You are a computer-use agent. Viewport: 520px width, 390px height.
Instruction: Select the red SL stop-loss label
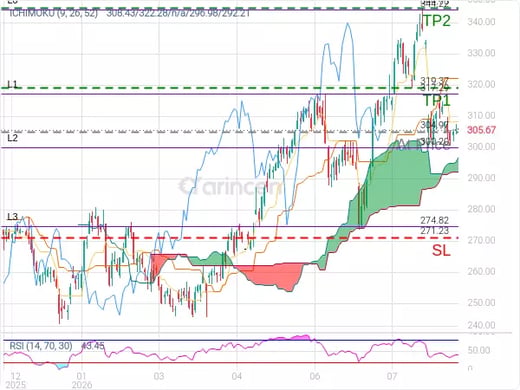(x=441, y=250)
